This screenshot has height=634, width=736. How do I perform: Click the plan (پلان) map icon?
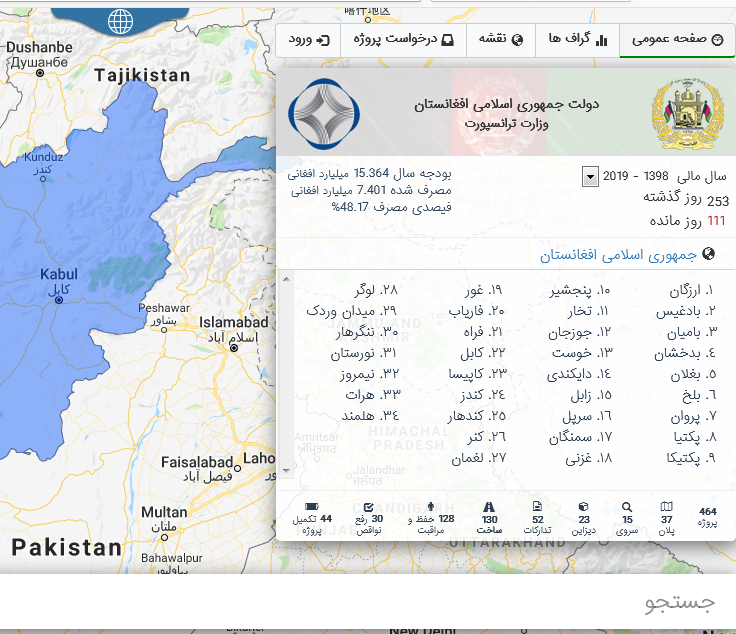tap(667, 507)
